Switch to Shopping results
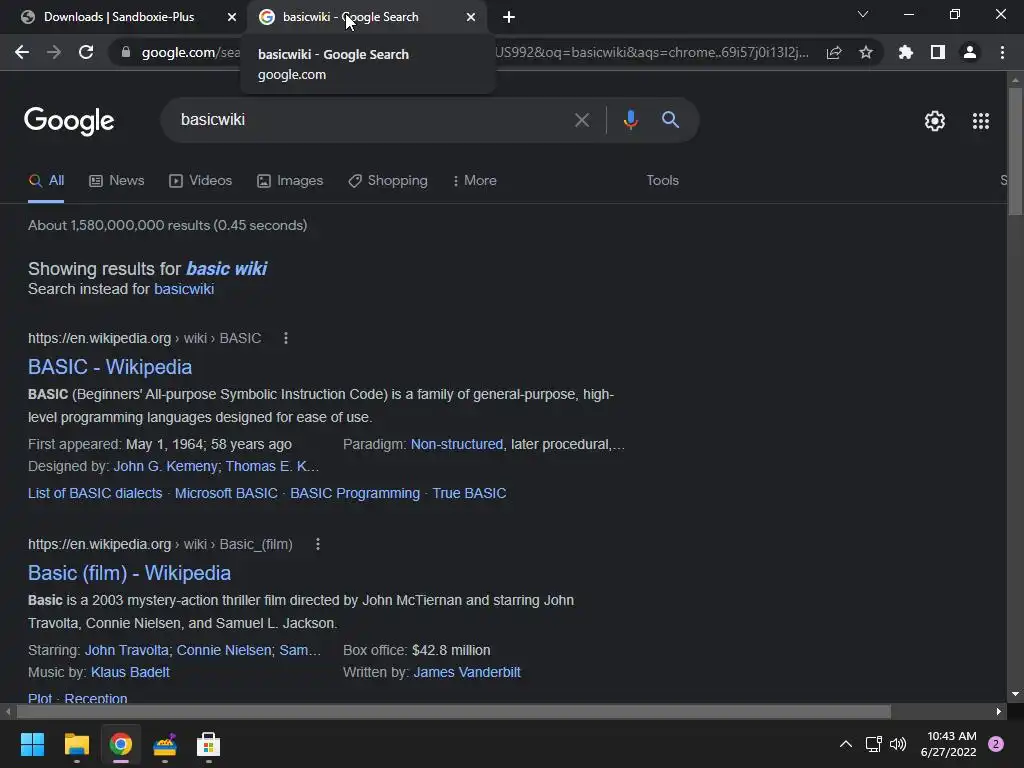 388,181
